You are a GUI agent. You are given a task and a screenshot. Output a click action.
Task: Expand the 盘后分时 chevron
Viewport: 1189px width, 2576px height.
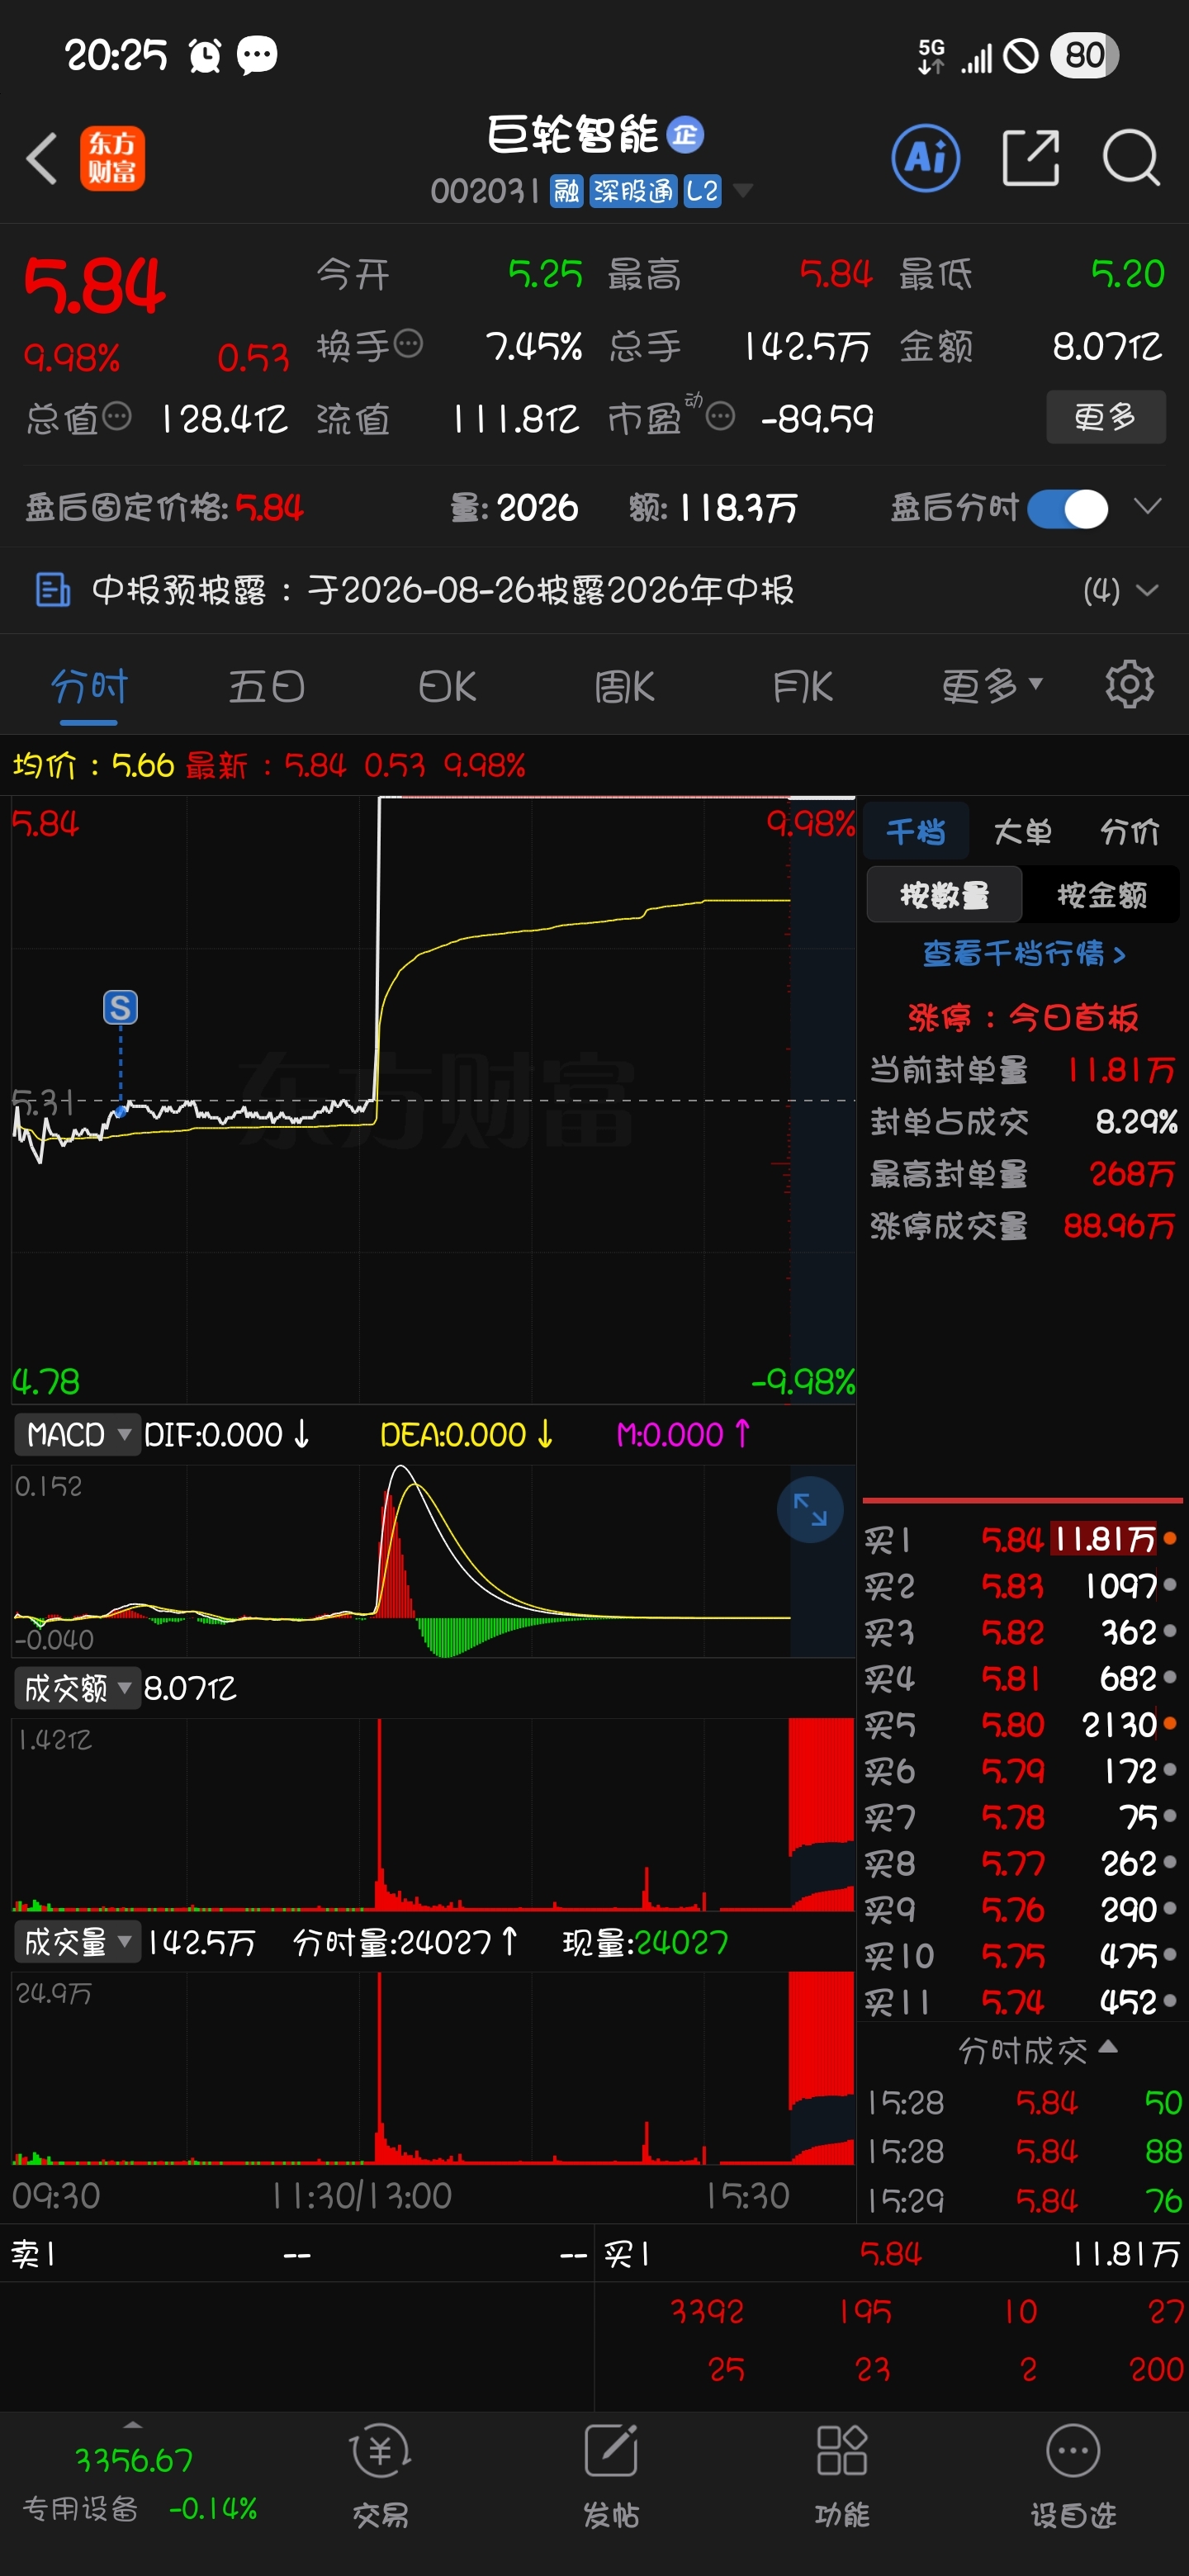tap(1148, 506)
